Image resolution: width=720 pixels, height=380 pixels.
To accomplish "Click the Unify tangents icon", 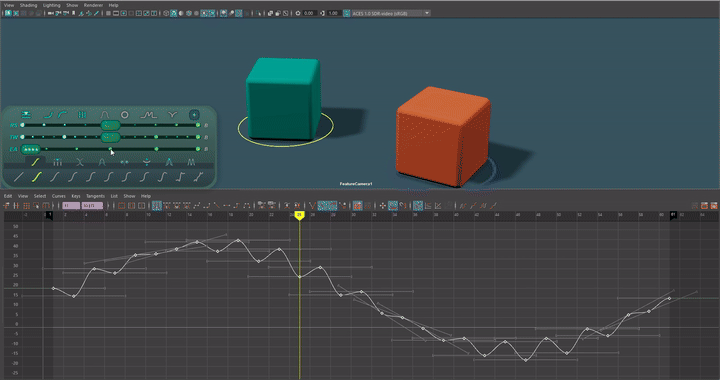I will point(297,206).
